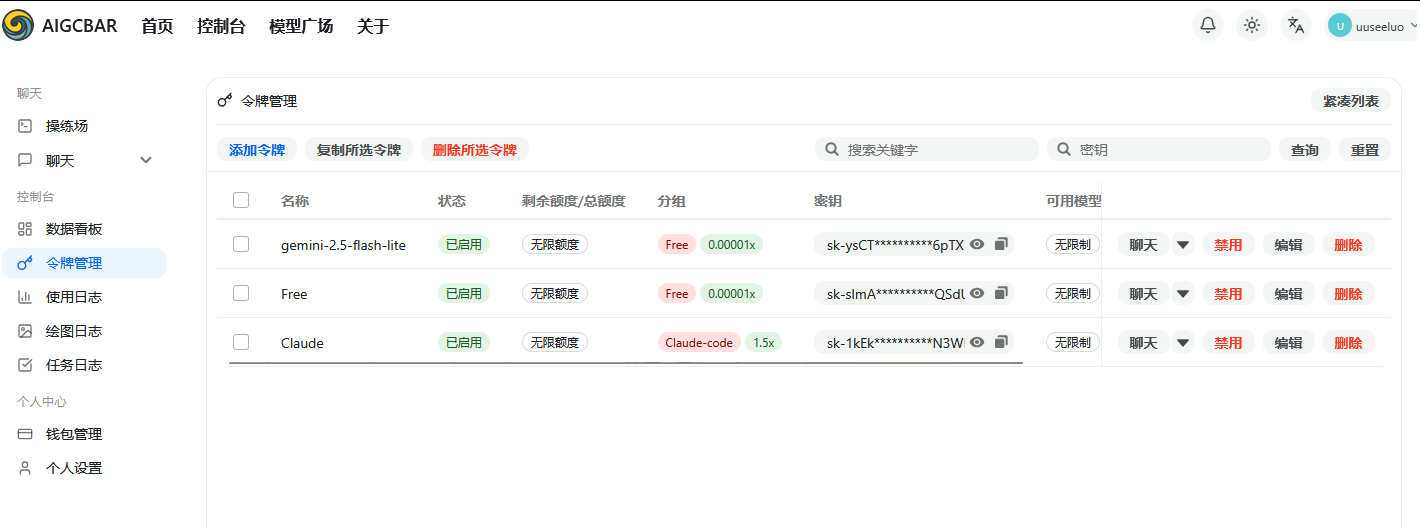Toggle the light/dark theme sun icon
The image size is (1420, 528).
(1252, 25)
